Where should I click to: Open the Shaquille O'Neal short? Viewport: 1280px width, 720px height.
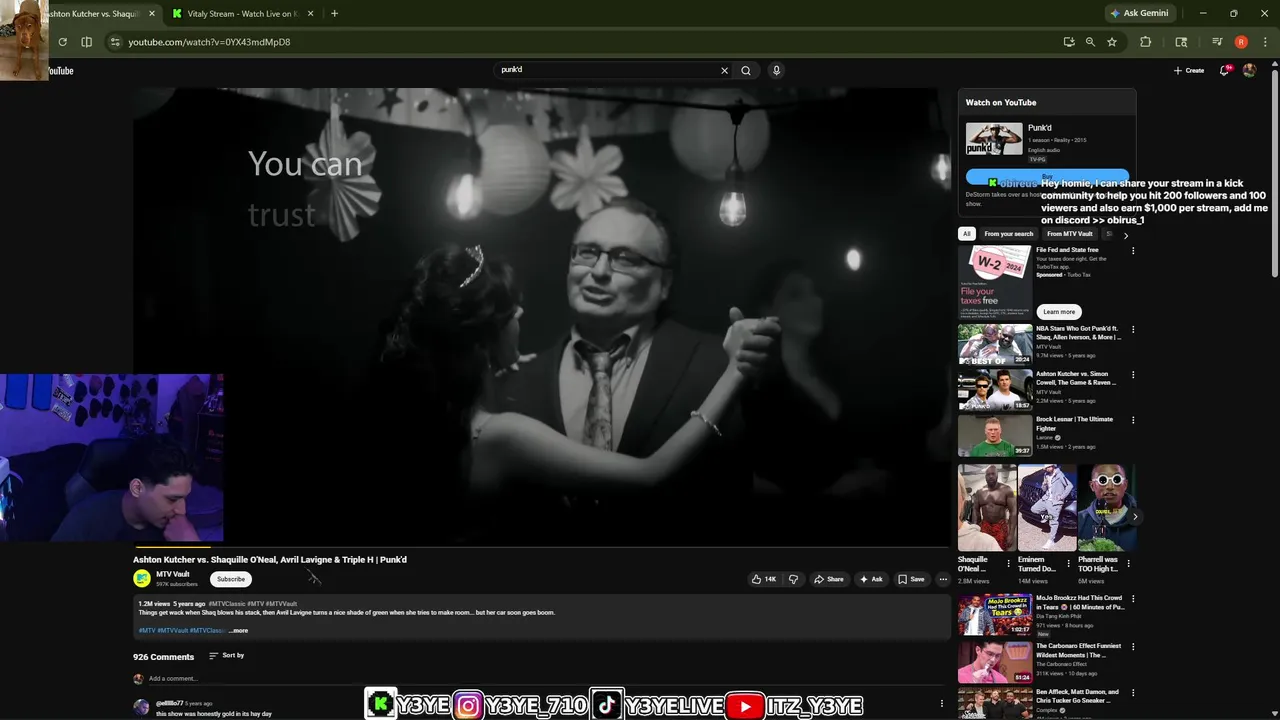[x=986, y=508]
